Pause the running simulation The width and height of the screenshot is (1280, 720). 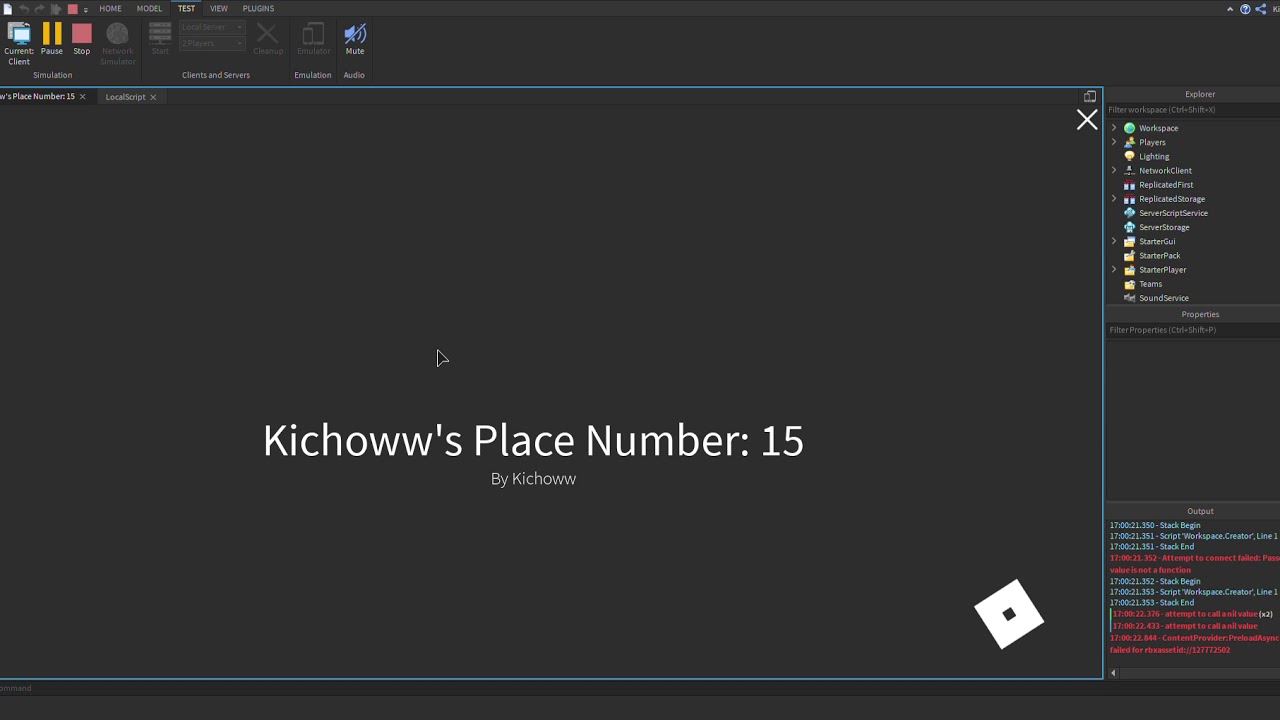(52, 40)
